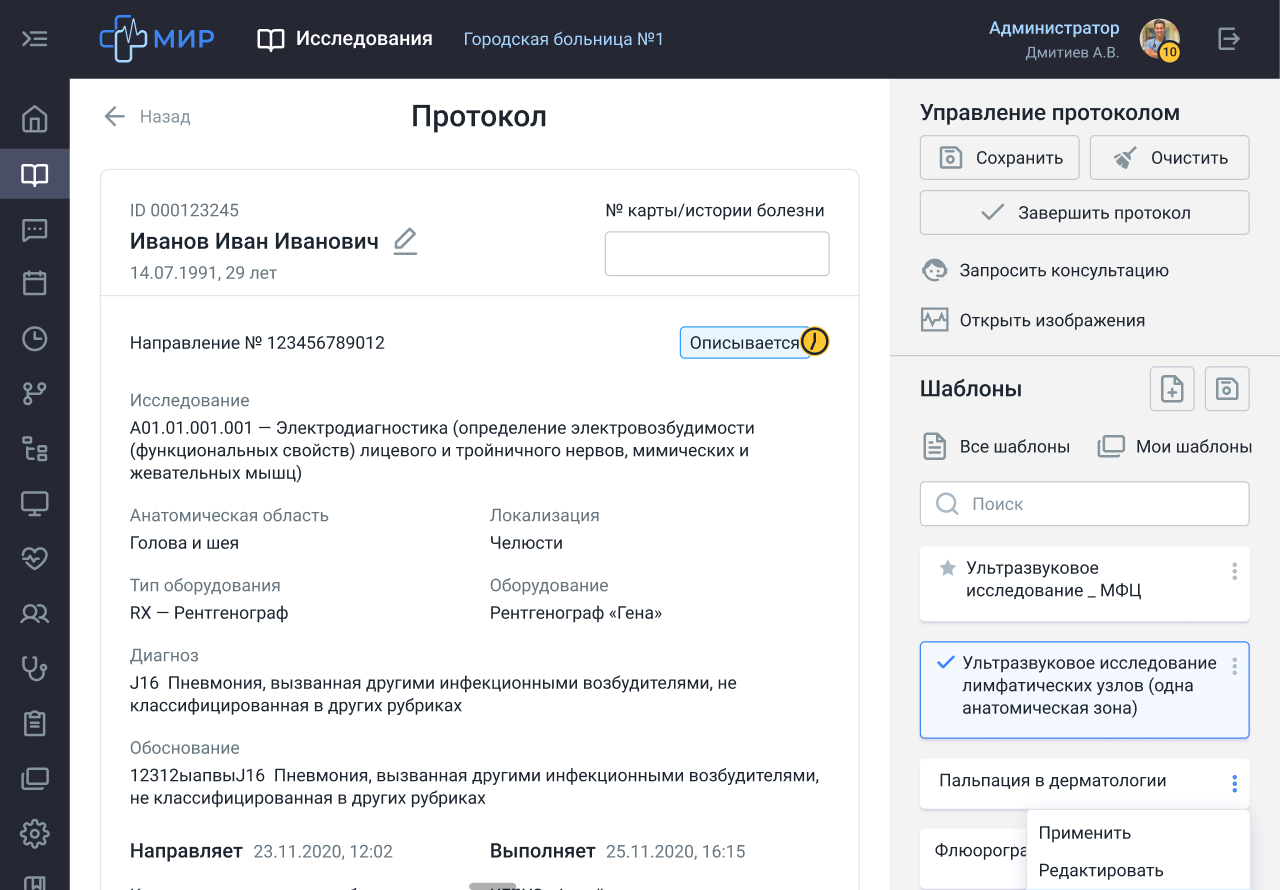The image size is (1280, 890).
Task: Open three-dot menu of МФЦ ultrasound template
Action: pyautogui.click(x=1235, y=571)
